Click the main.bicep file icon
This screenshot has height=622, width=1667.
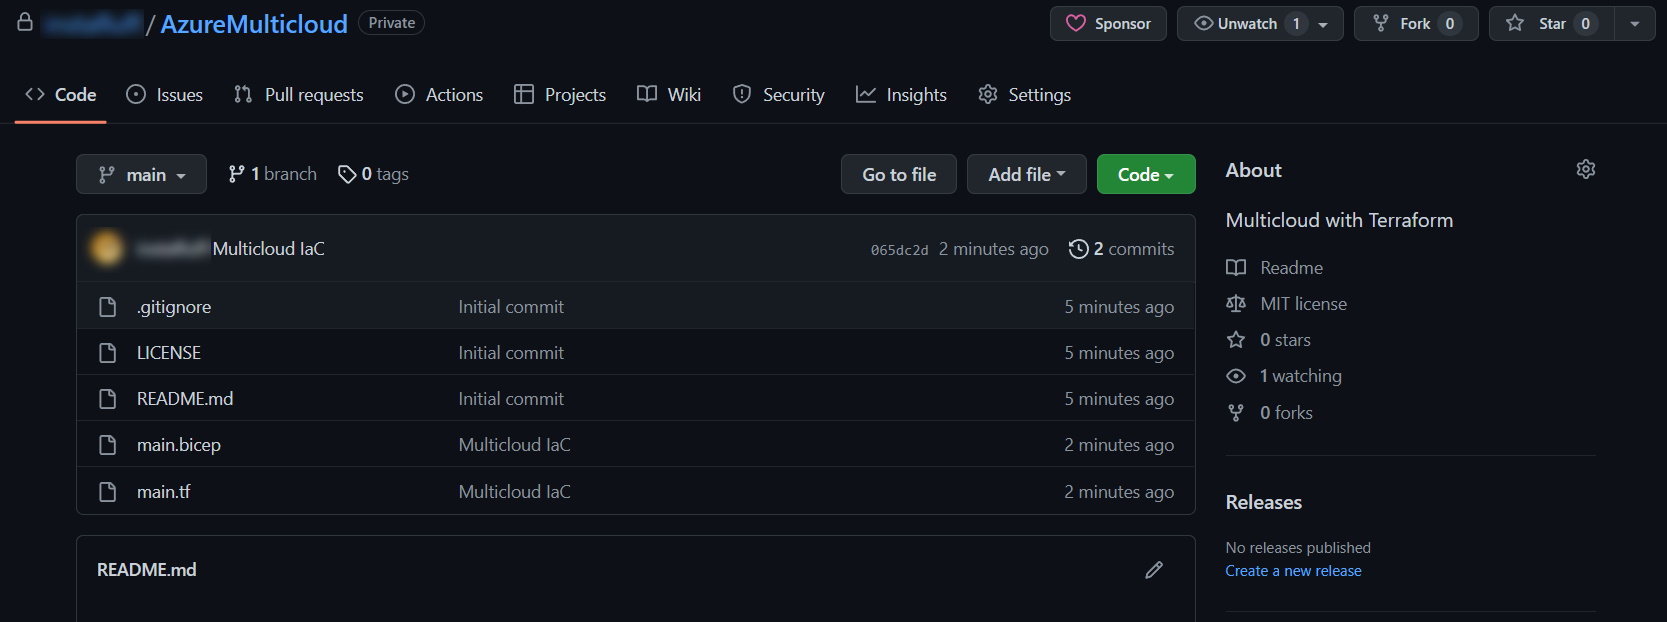[108, 445]
